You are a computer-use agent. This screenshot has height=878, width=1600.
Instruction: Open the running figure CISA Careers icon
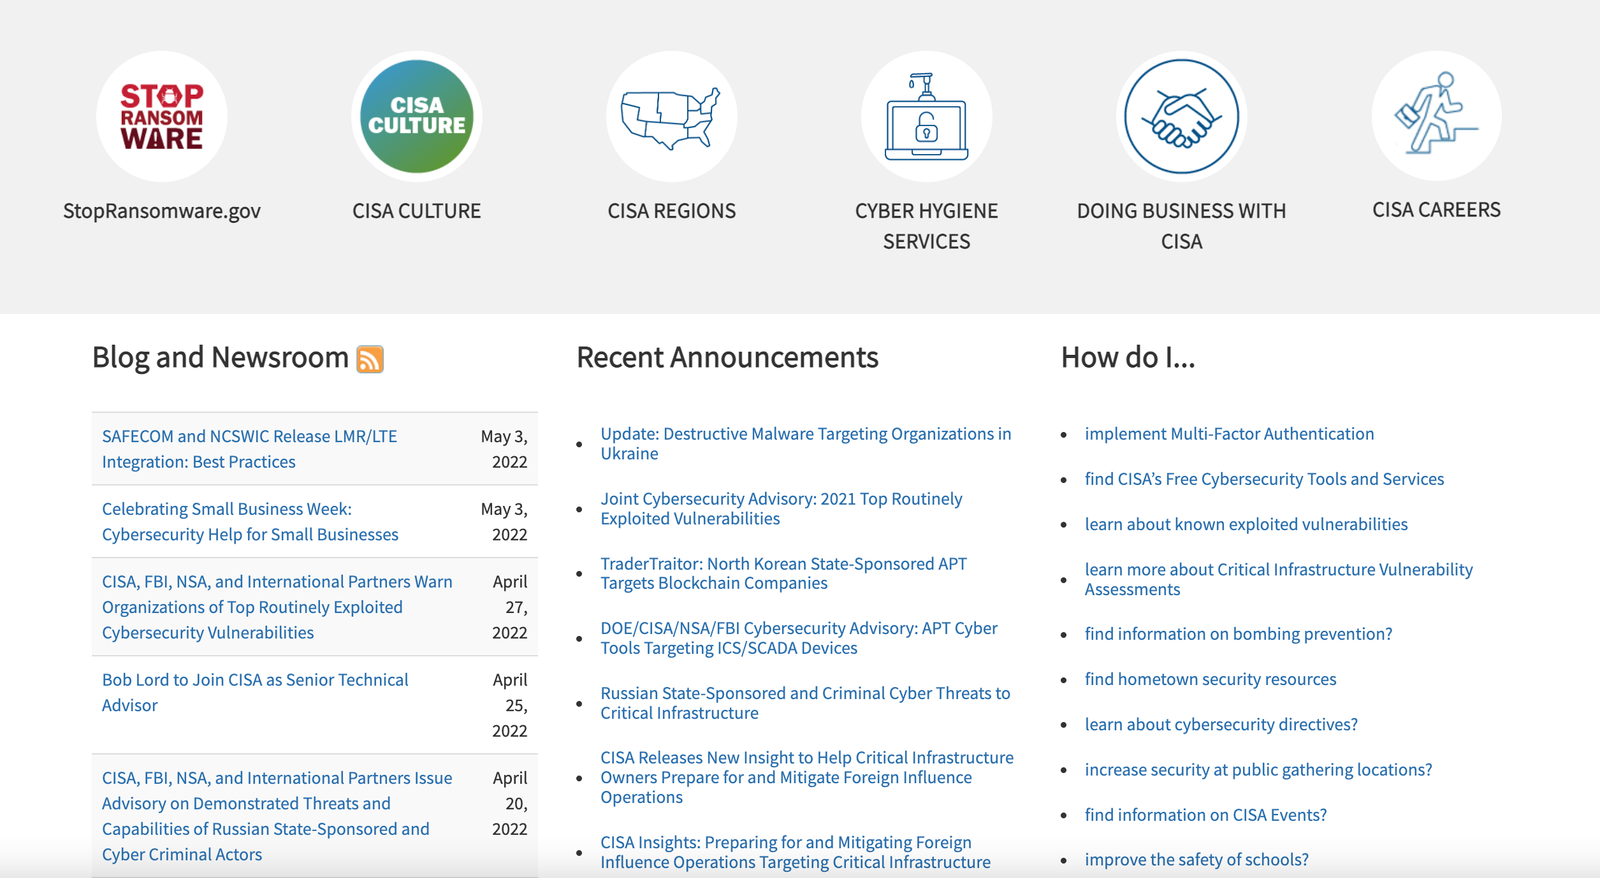[1437, 116]
